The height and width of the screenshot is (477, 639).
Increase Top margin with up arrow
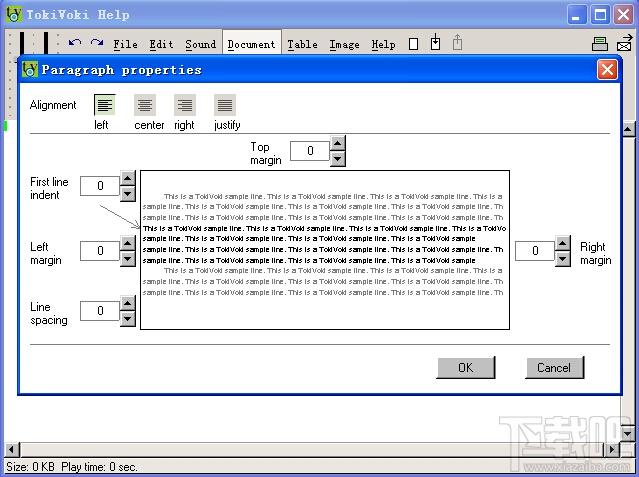tap(337, 144)
